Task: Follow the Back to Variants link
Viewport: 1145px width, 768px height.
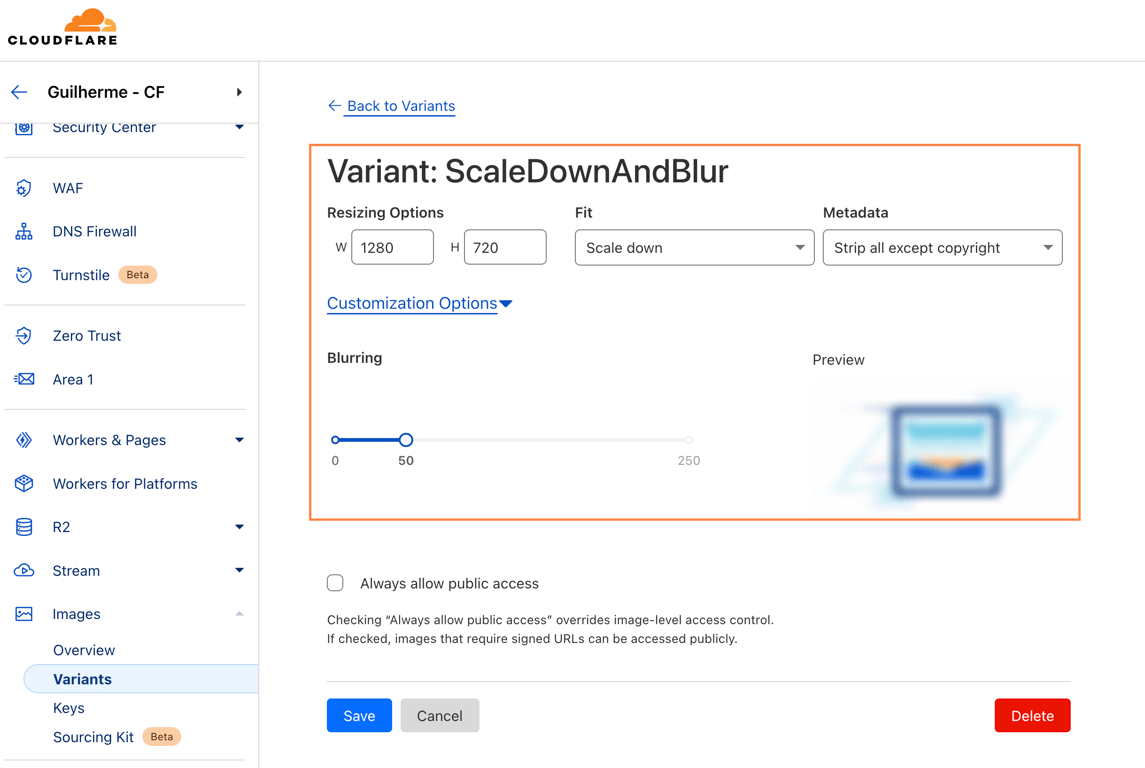Action: click(x=400, y=106)
